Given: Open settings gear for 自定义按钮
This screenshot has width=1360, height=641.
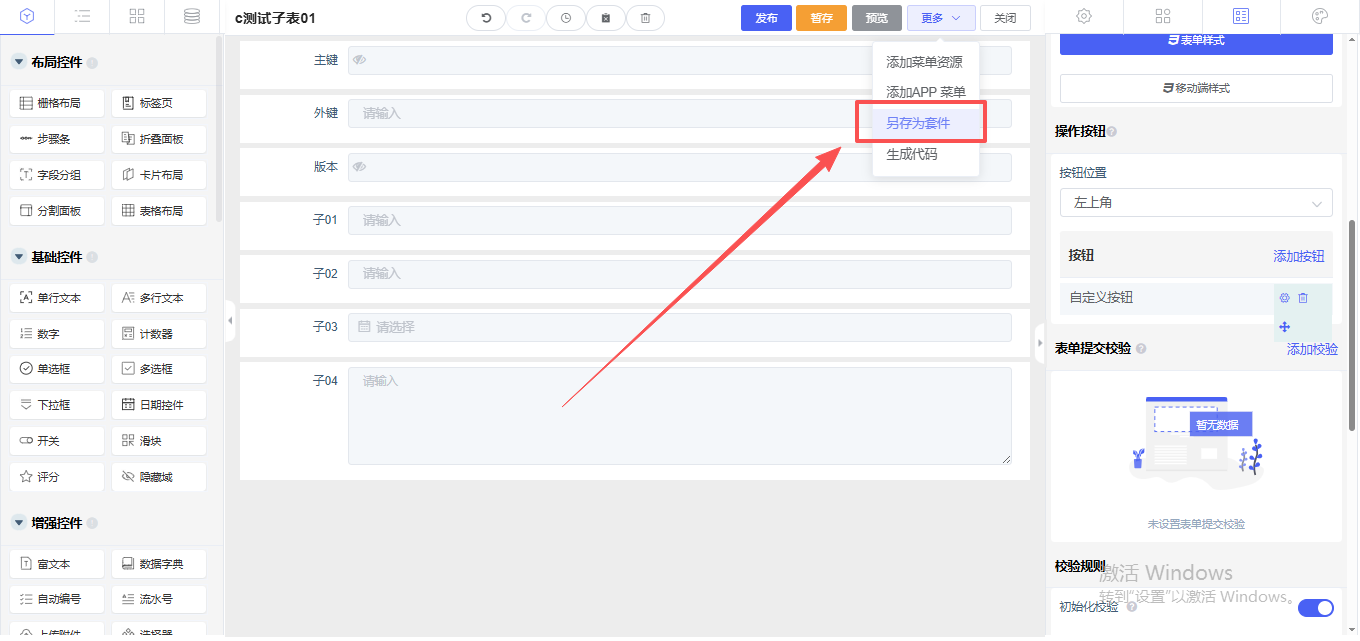Looking at the screenshot, I should [1284, 298].
